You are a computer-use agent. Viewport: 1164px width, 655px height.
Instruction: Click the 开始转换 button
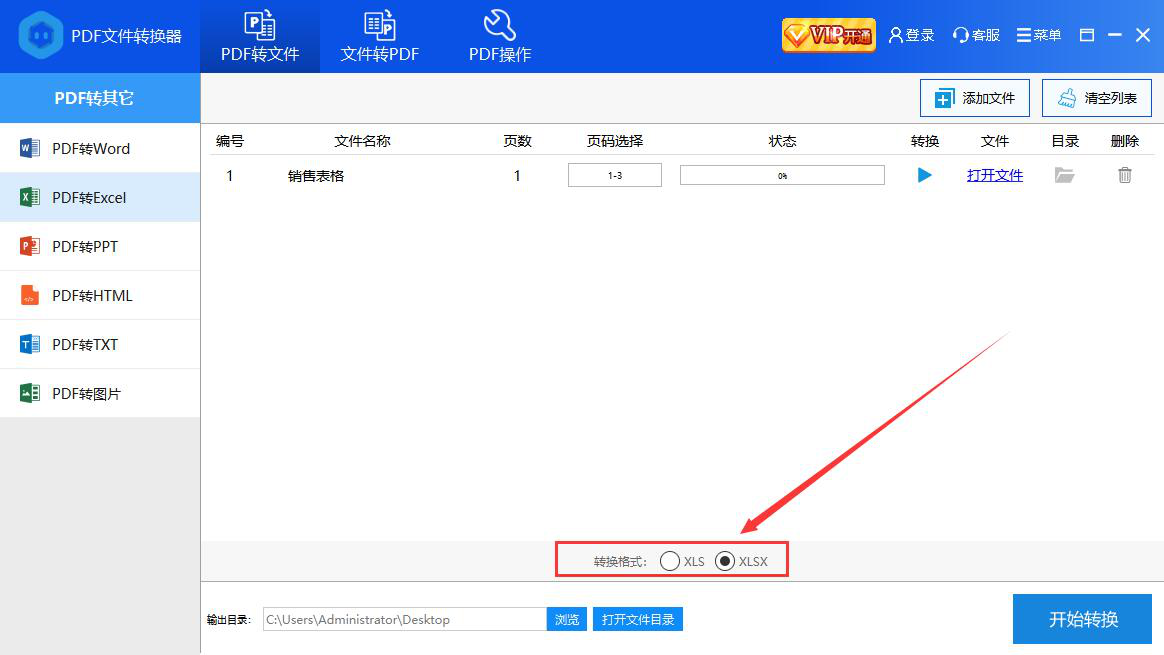tap(1082, 619)
